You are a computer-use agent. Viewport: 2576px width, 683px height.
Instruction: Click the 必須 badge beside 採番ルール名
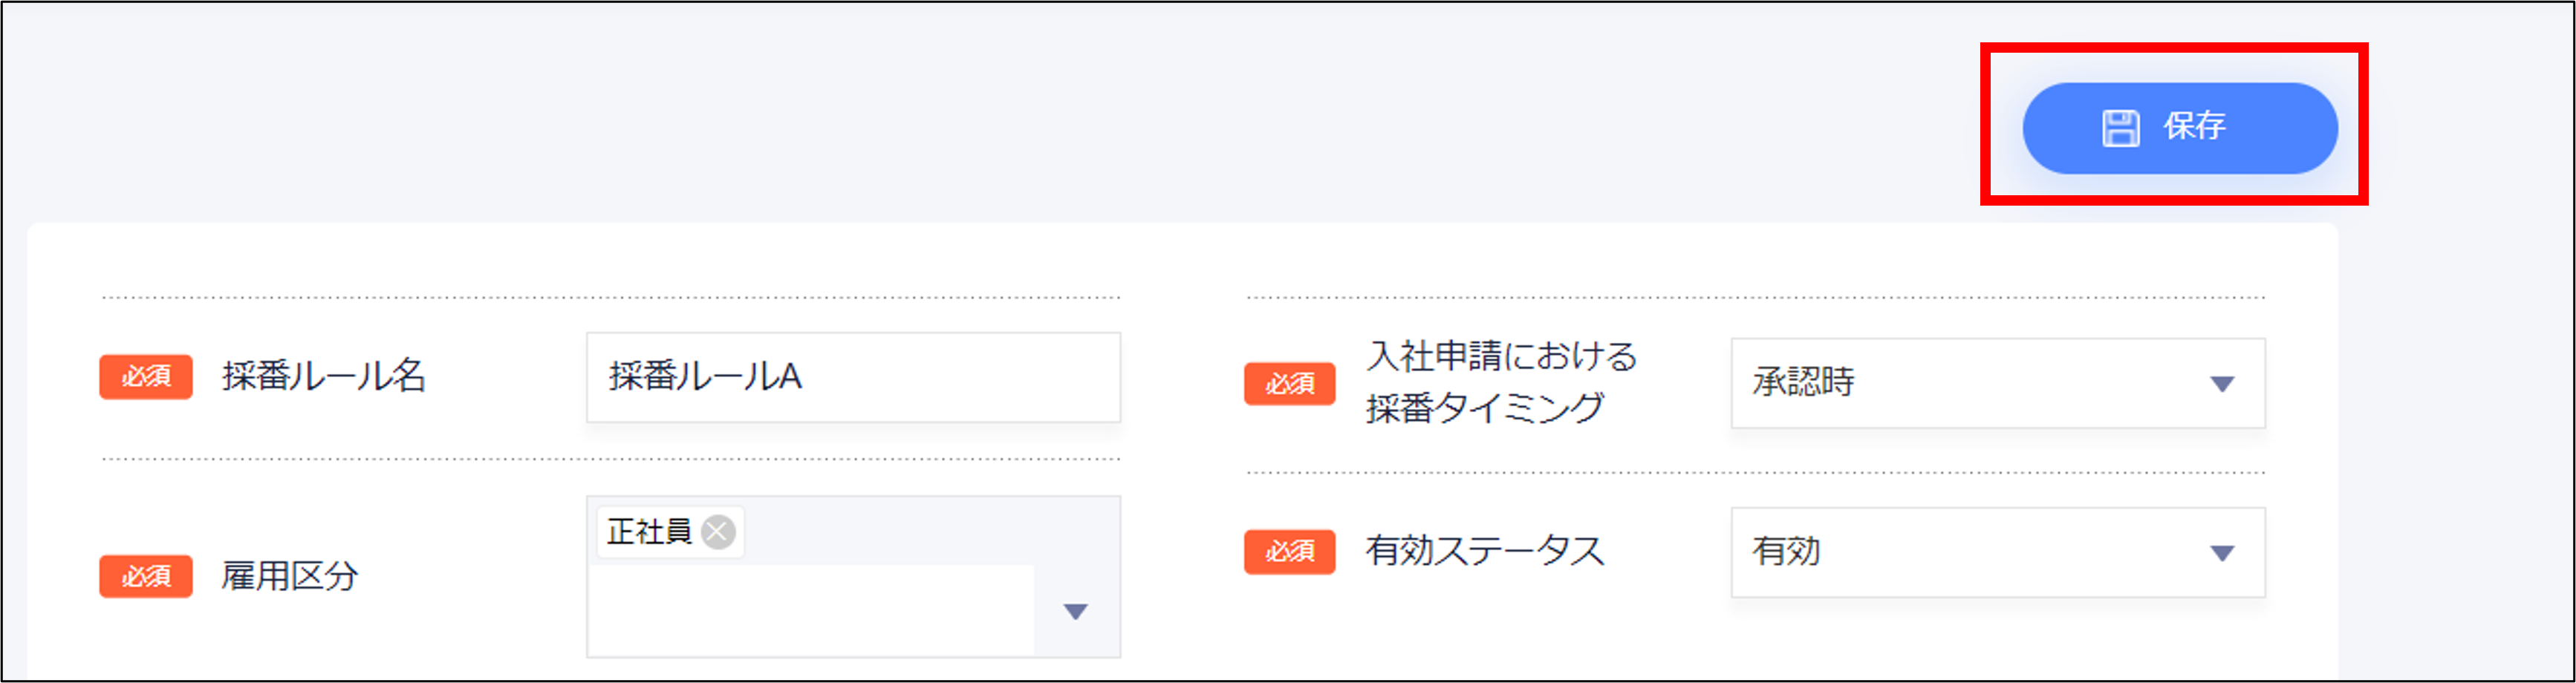[x=146, y=377]
